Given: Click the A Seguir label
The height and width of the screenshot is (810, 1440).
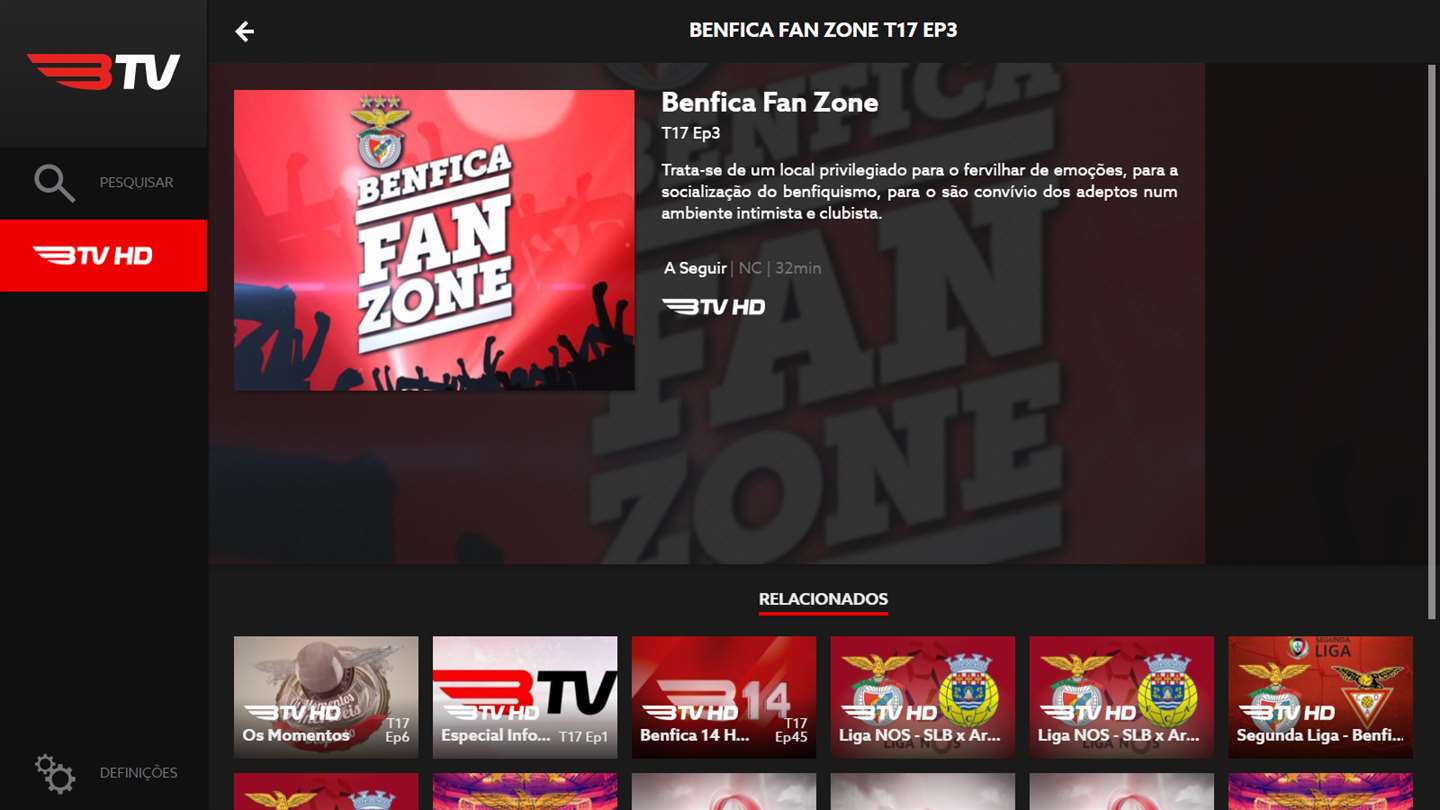Looking at the screenshot, I should coord(695,268).
